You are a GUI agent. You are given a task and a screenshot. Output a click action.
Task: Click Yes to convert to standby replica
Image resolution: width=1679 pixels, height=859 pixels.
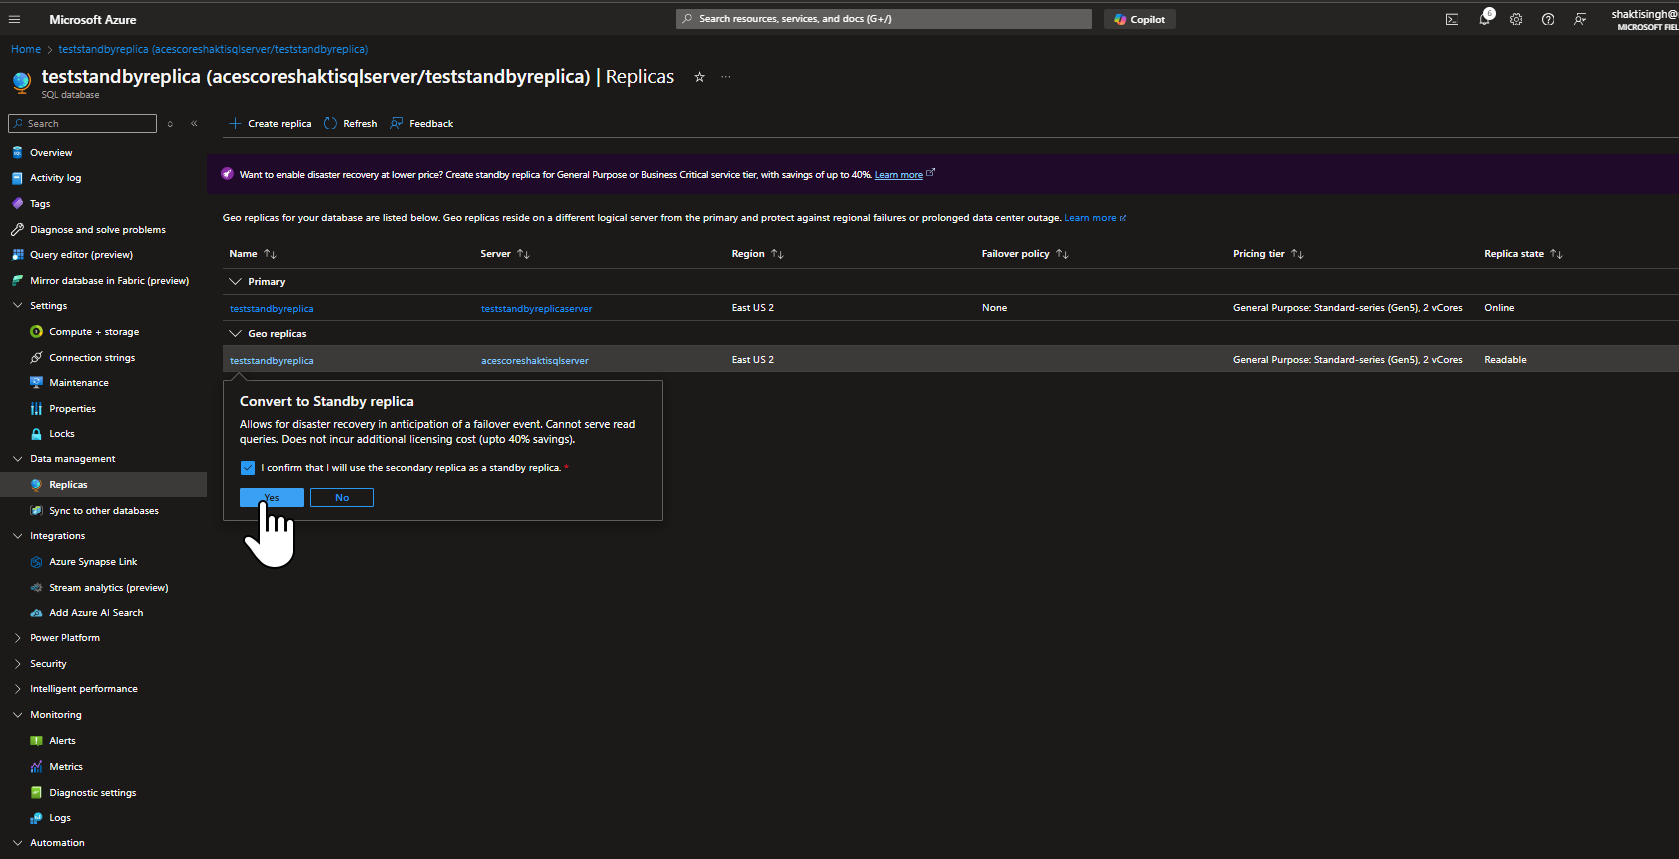click(272, 498)
